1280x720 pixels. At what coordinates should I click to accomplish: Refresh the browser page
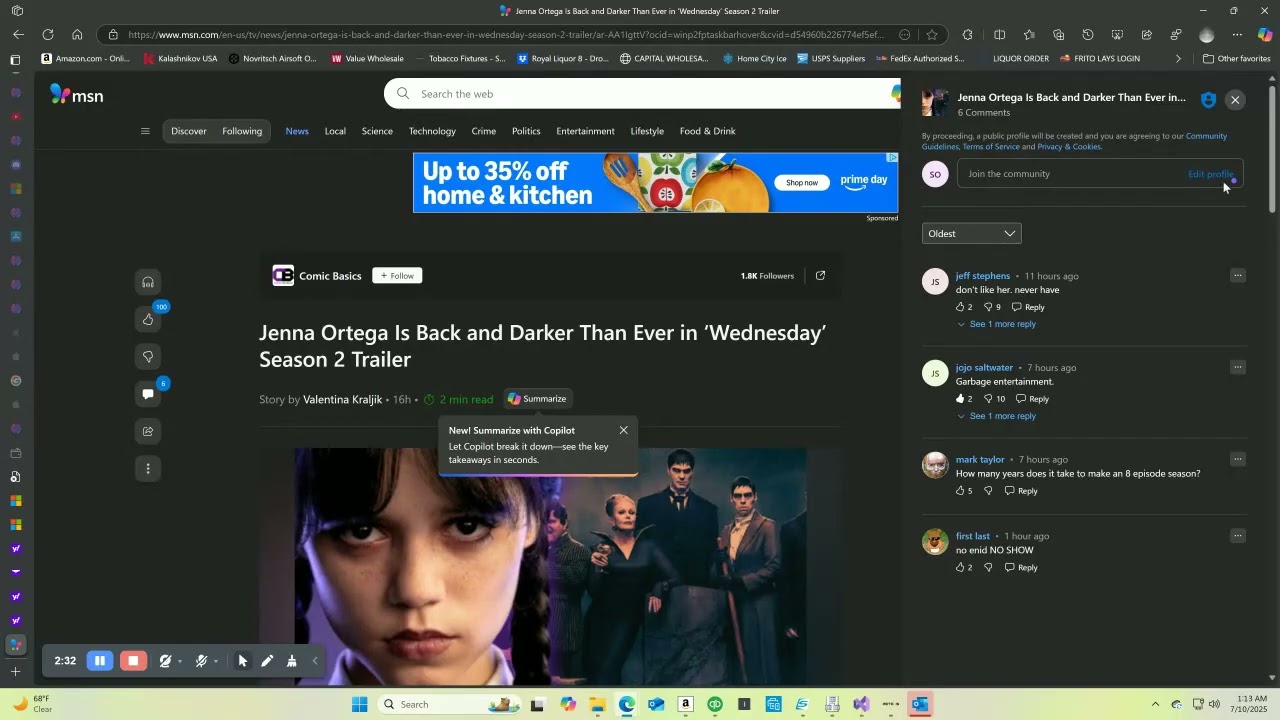(47, 35)
